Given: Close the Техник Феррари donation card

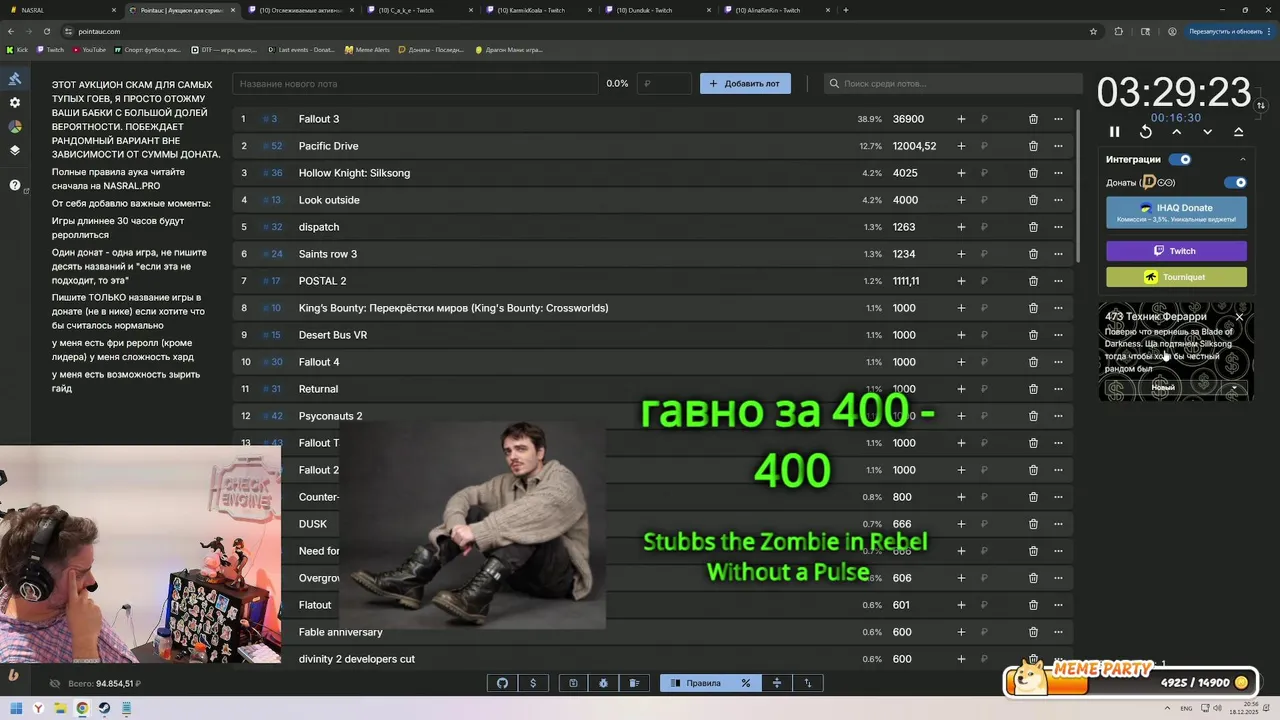Looking at the screenshot, I should (1239, 317).
